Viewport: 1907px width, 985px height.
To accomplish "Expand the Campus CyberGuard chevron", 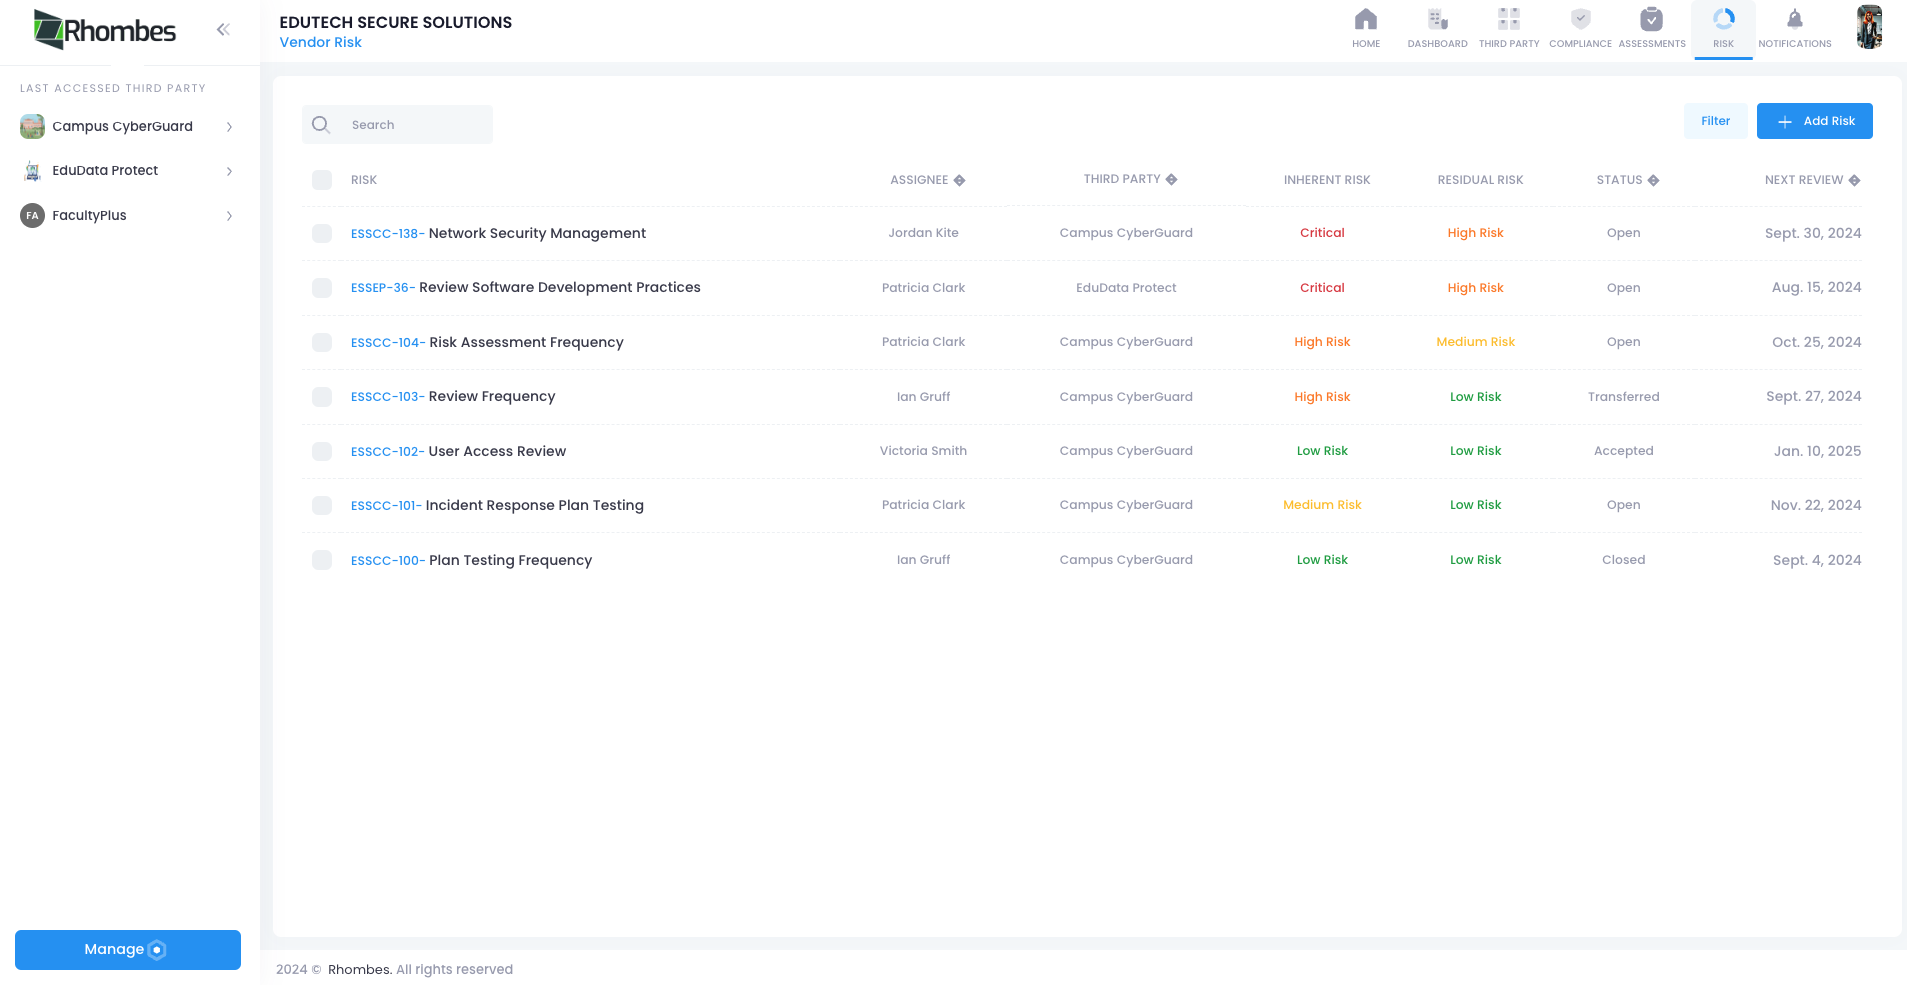I will pyautogui.click(x=229, y=127).
